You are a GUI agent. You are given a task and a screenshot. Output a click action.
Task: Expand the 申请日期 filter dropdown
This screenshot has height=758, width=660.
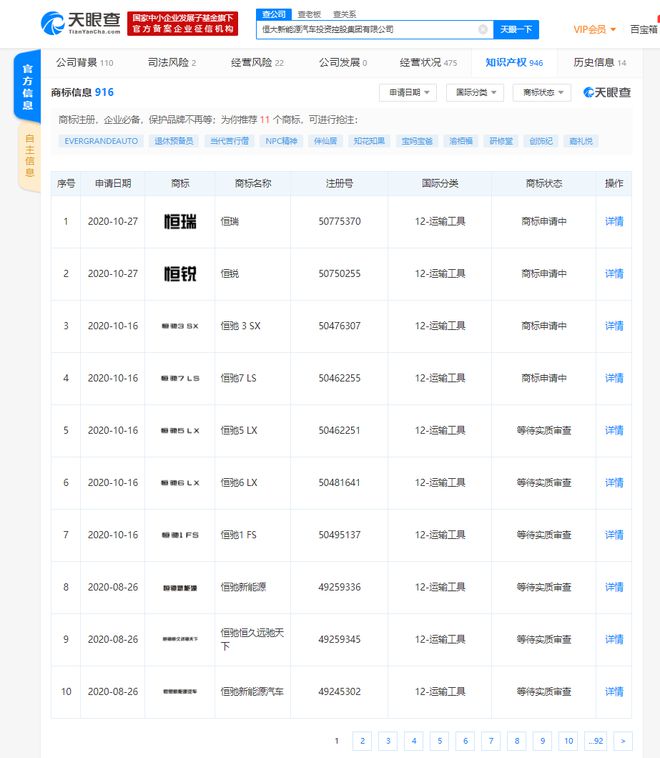(410, 92)
